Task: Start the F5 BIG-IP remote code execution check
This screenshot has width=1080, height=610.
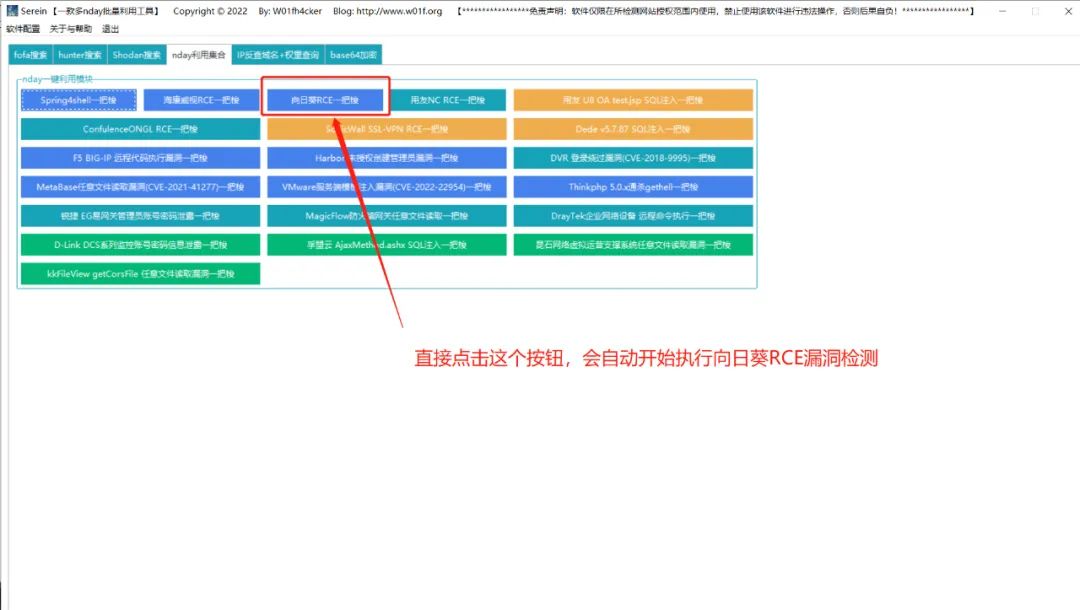Action: [141, 158]
